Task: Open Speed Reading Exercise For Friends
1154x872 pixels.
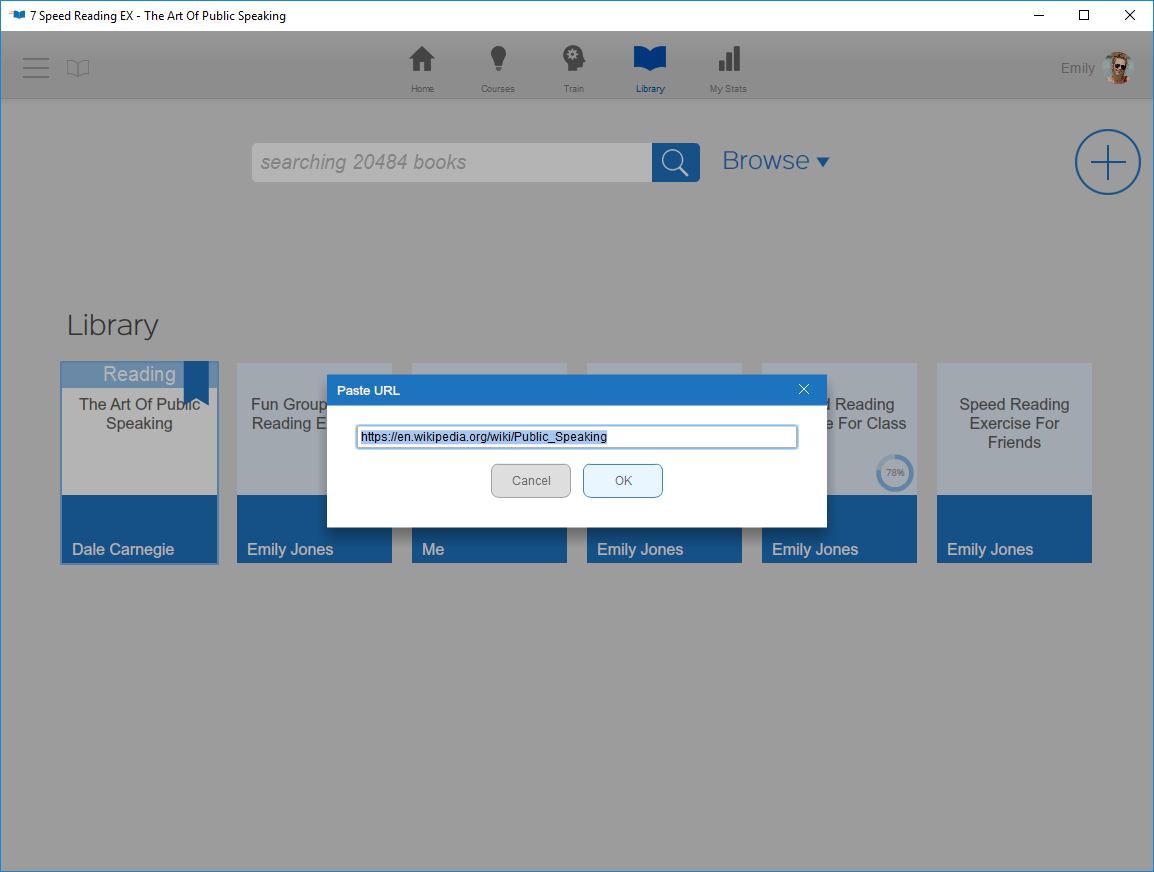Action: [x=1014, y=430]
